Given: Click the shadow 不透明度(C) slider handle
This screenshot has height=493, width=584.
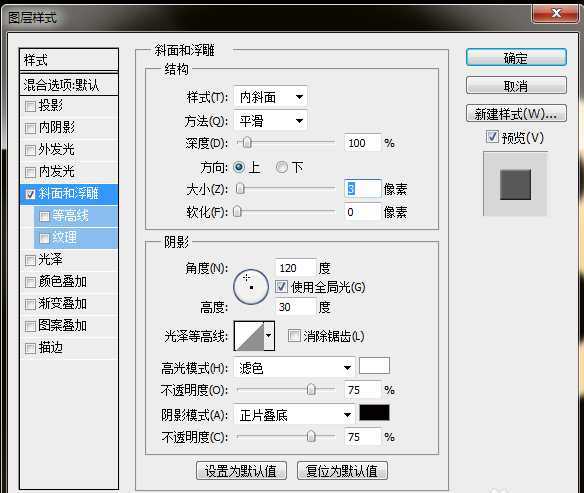Looking at the screenshot, I should coord(311,436).
